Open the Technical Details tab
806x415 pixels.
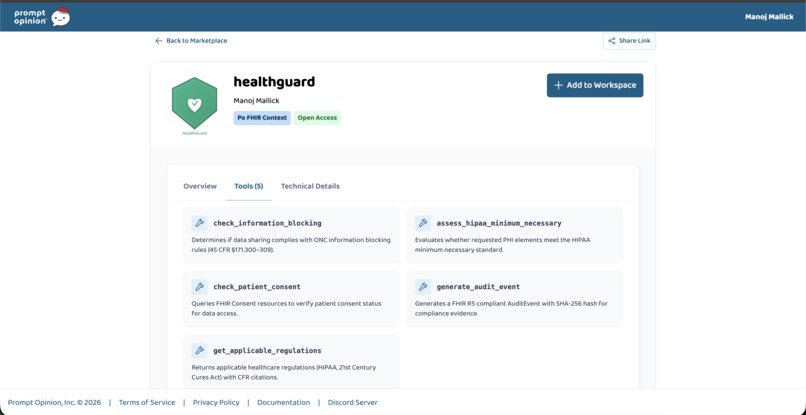(310, 186)
